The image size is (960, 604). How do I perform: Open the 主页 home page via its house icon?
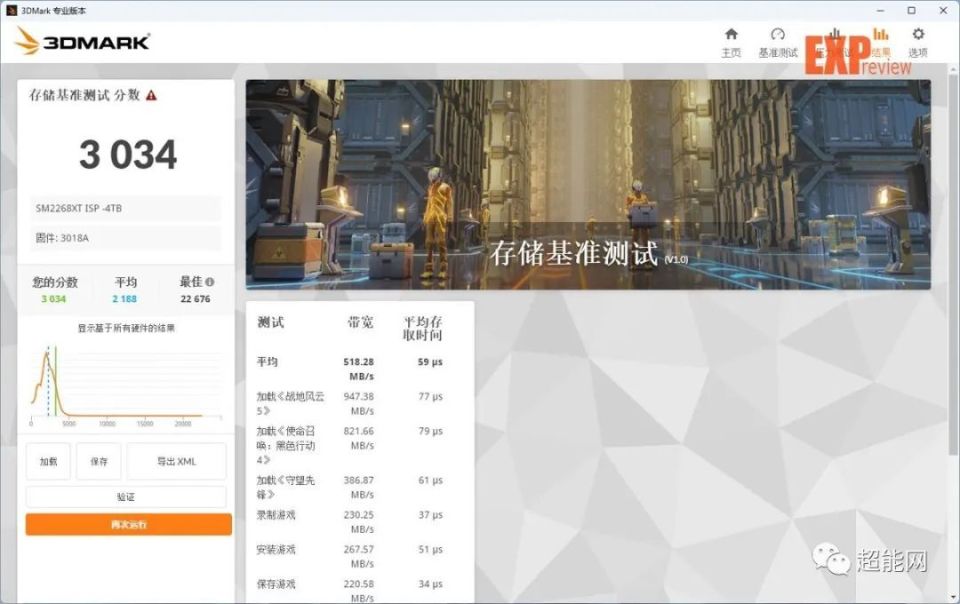pos(731,33)
